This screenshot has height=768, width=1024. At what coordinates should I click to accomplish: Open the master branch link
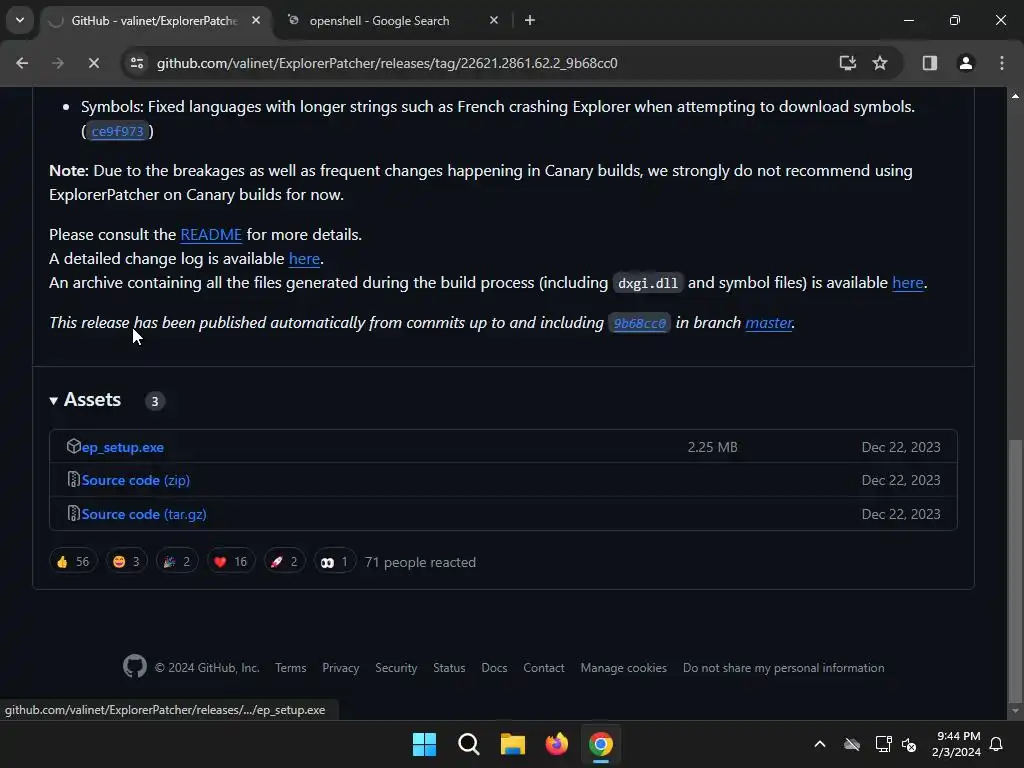pyautogui.click(x=769, y=323)
